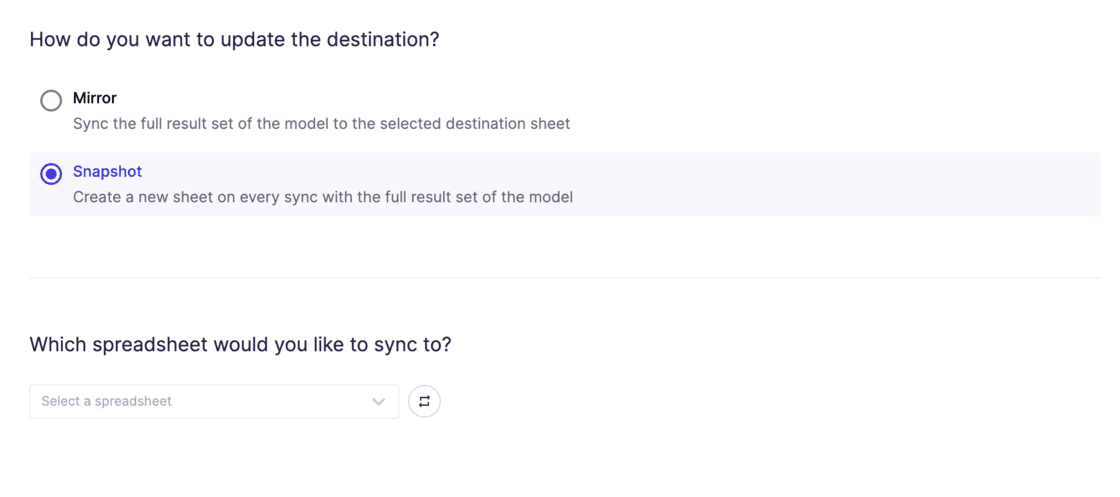The image size is (1120, 497).
Task: Click the refresh spreadsheets circular arrows icon
Action: pos(424,401)
